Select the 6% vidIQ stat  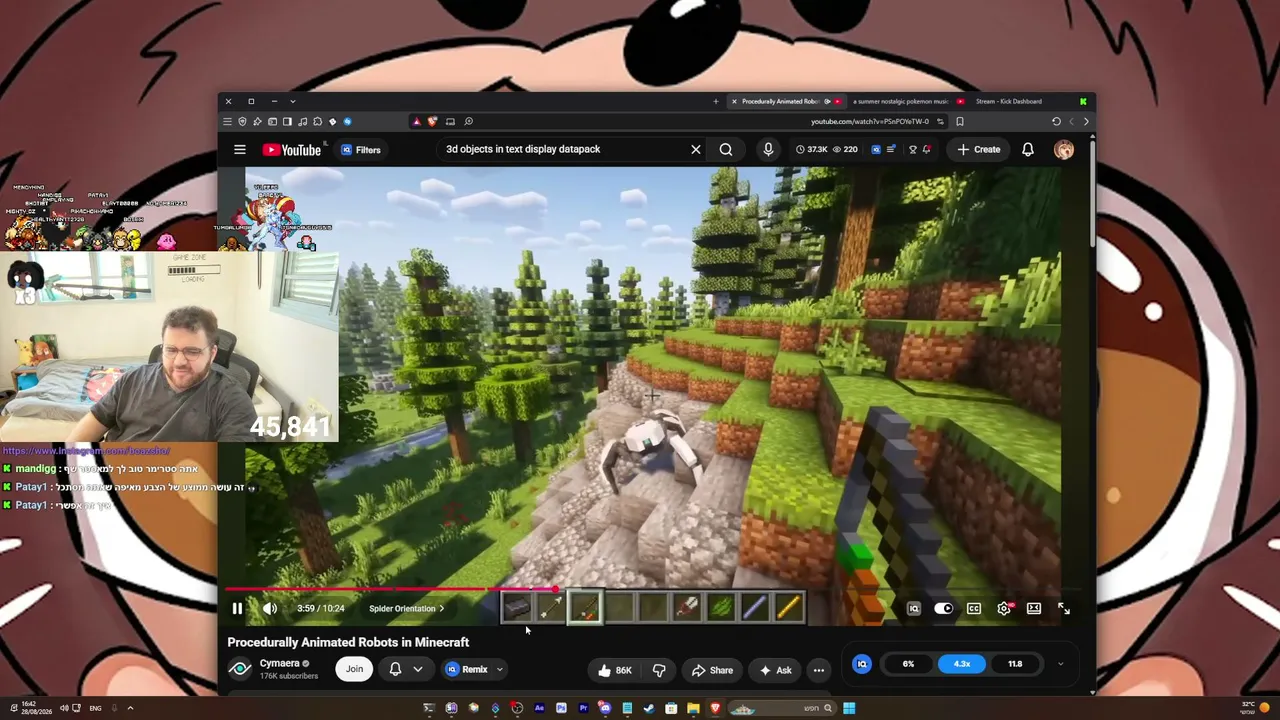[x=908, y=664]
